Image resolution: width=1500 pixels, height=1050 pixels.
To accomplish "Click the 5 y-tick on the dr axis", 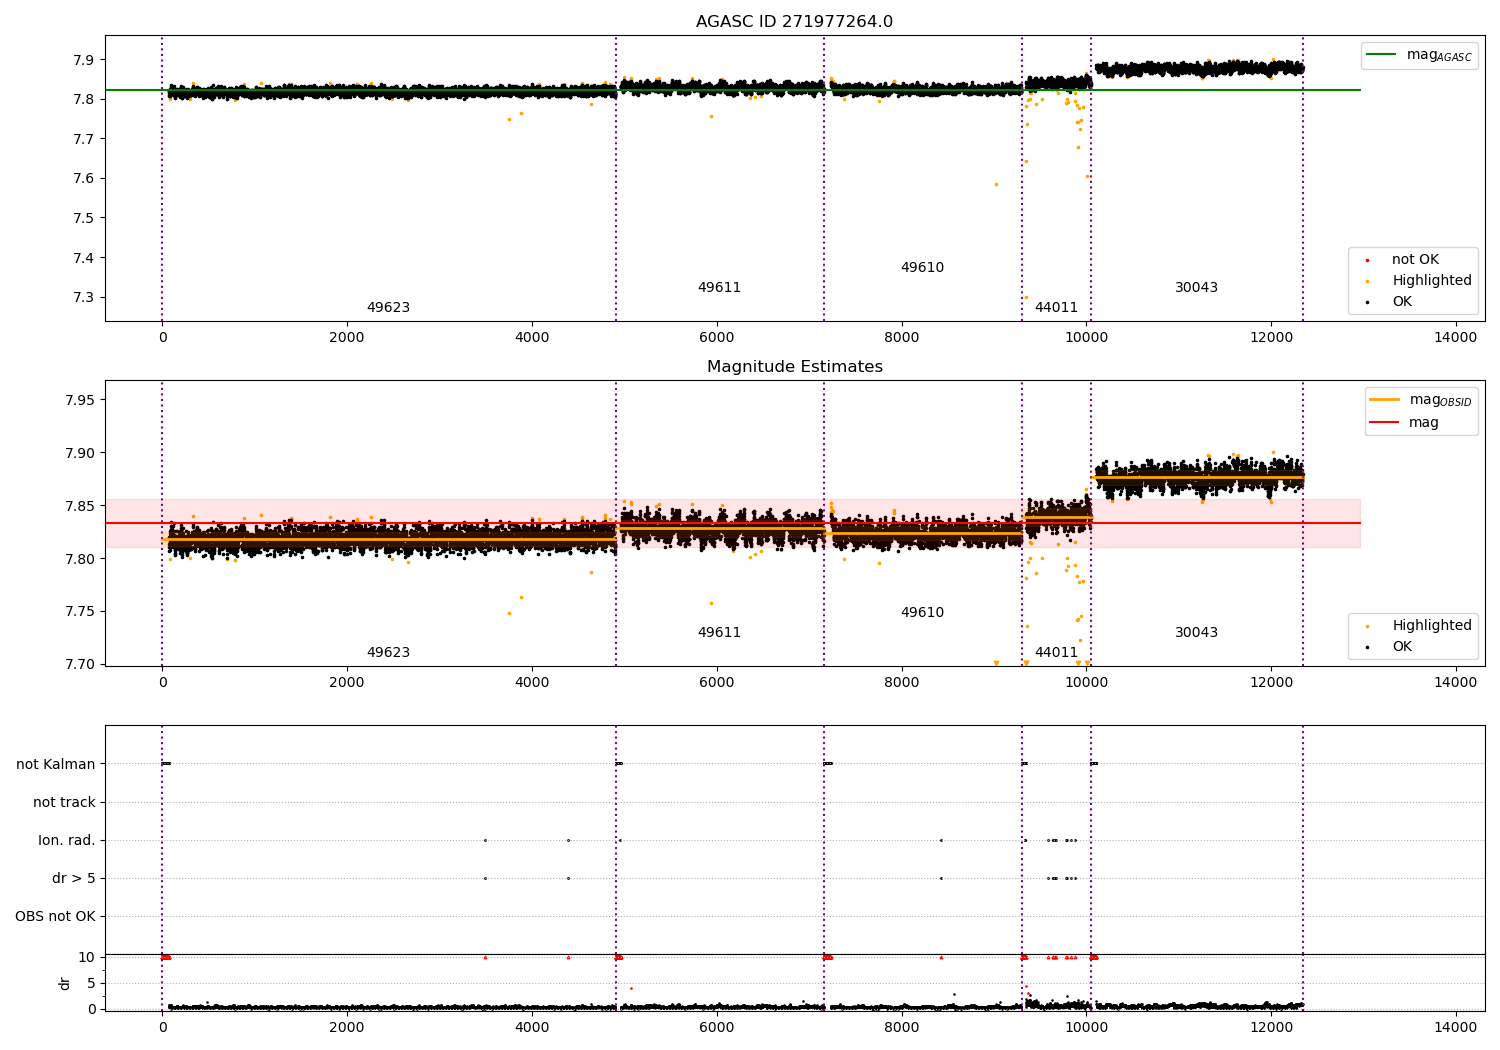I will (92, 983).
